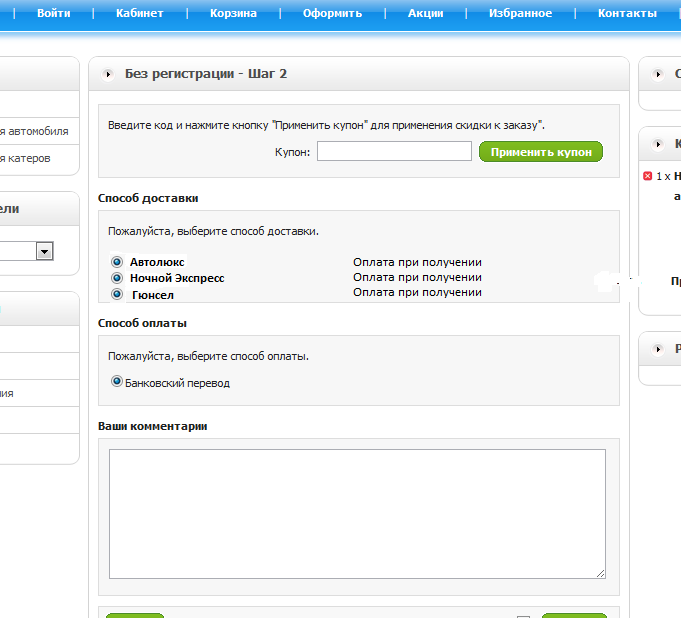Select Ночной Экспресс delivery option
This screenshot has width=681, height=618.
coord(117,278)
